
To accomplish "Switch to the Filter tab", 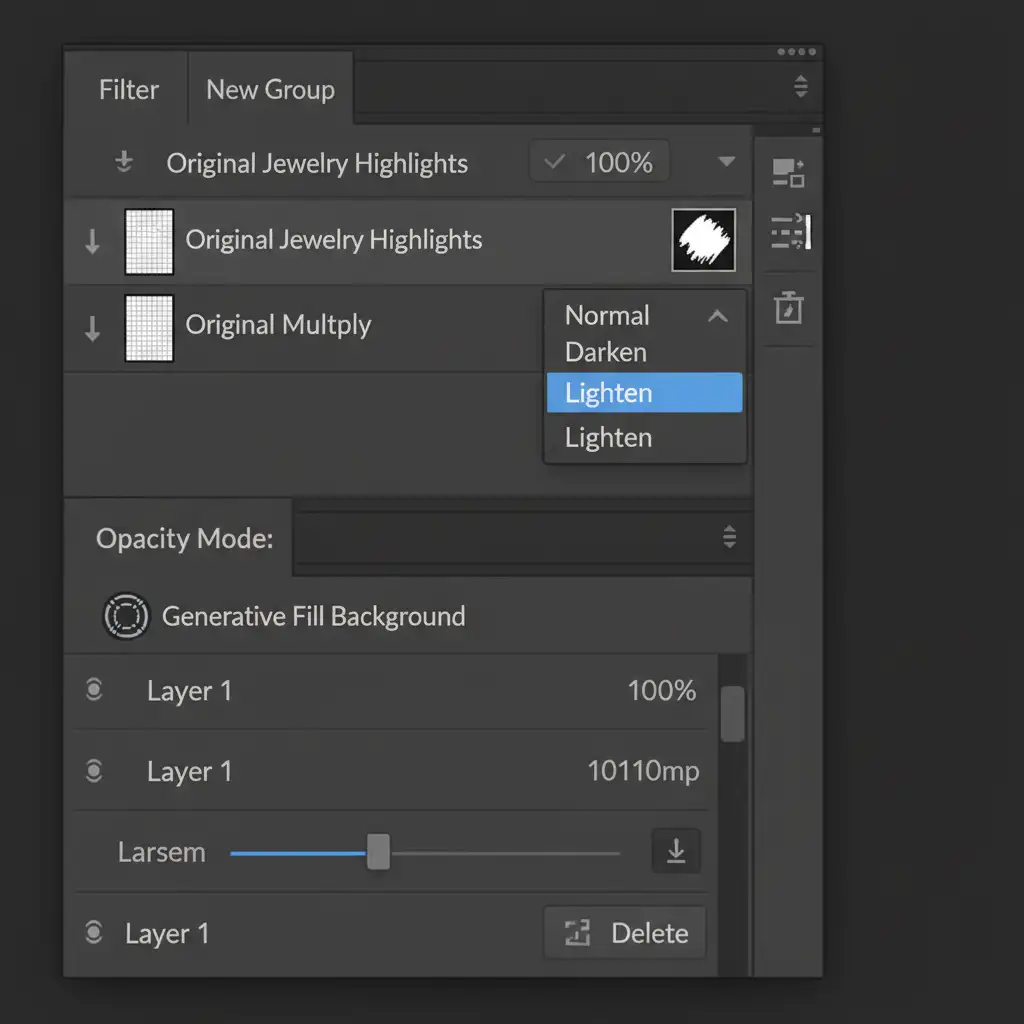I will 128,90.
